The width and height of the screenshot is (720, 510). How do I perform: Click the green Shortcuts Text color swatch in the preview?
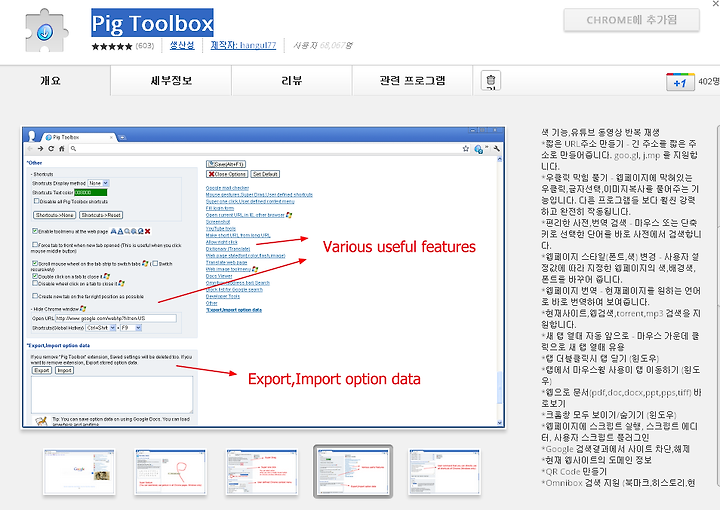point(90,192)
